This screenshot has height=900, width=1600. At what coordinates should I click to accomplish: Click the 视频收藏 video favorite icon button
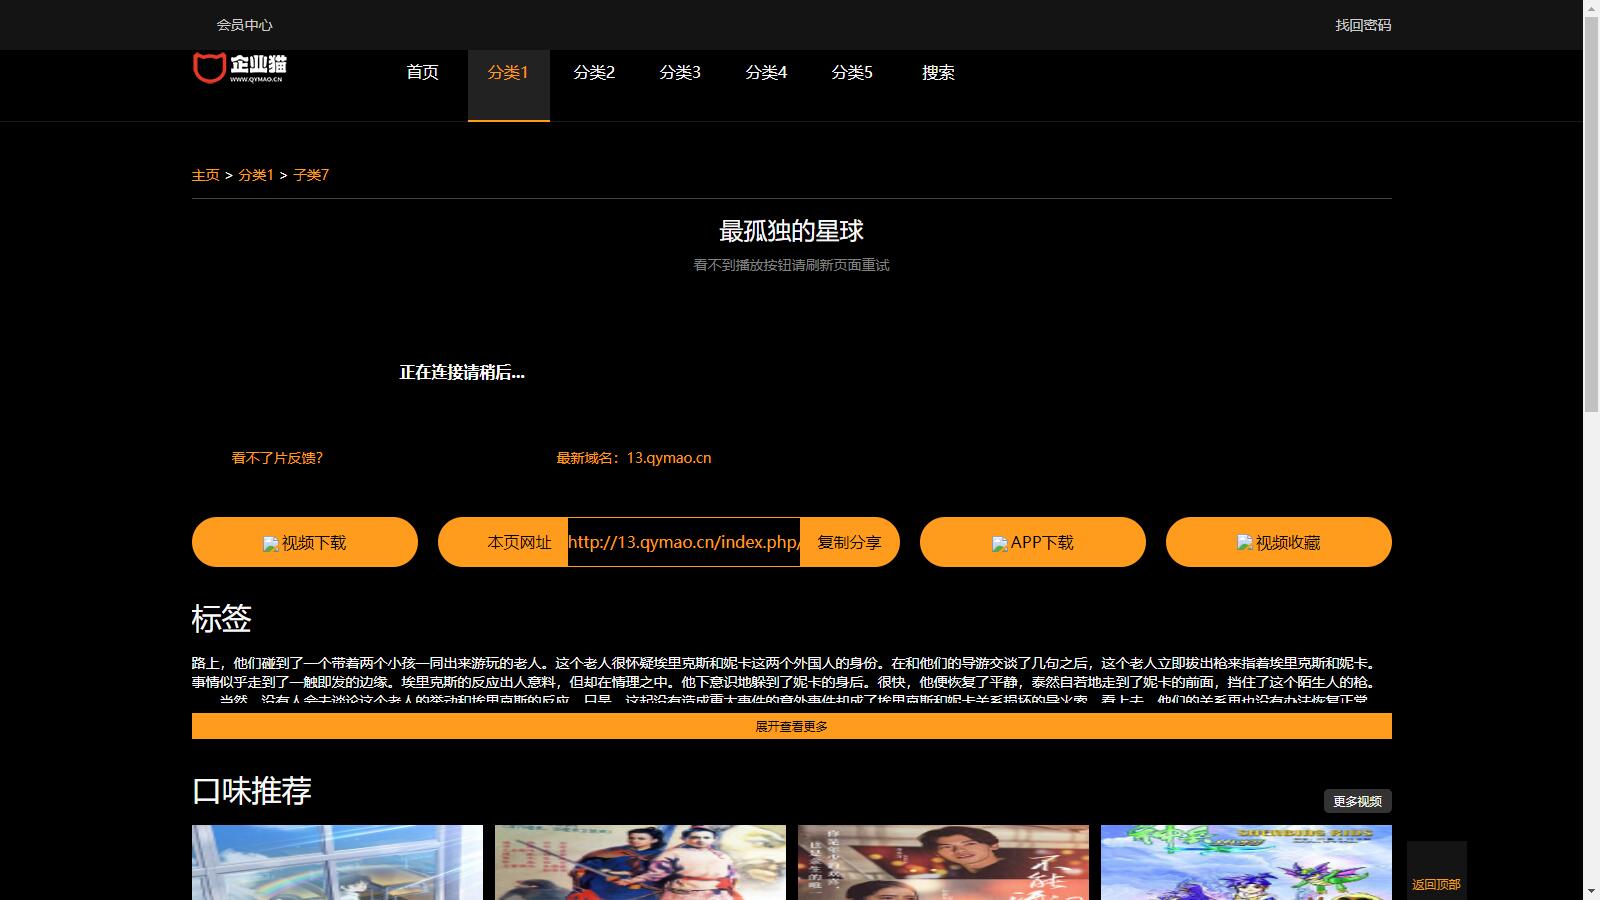click(1278, 542)
